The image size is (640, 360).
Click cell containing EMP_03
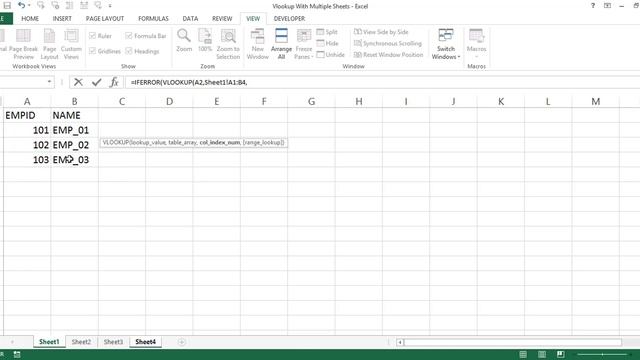pos(74,160)
